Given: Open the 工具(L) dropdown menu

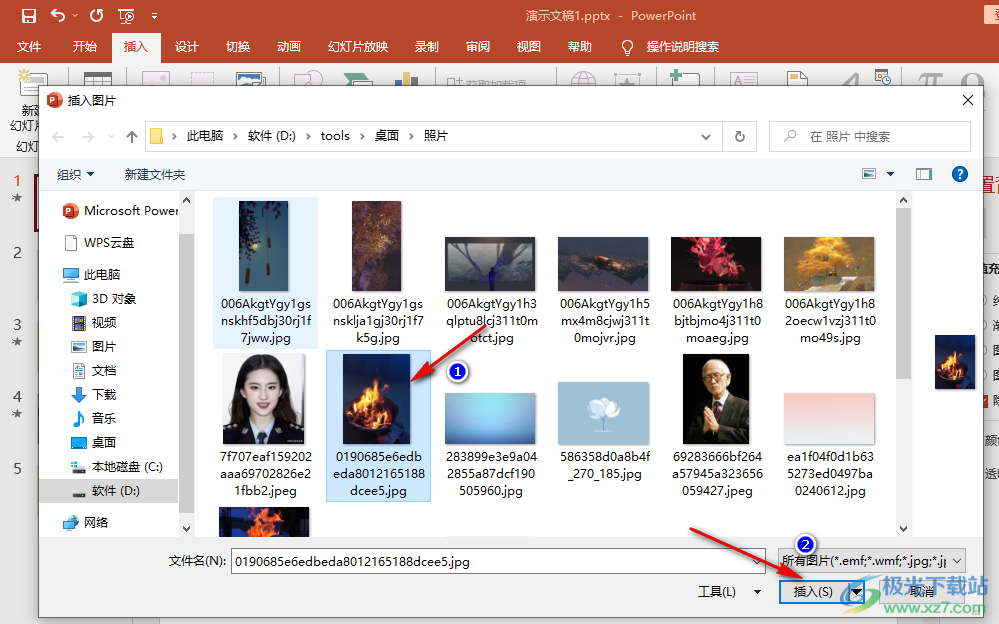Looking at the screenshot, I should coord(729,592).
